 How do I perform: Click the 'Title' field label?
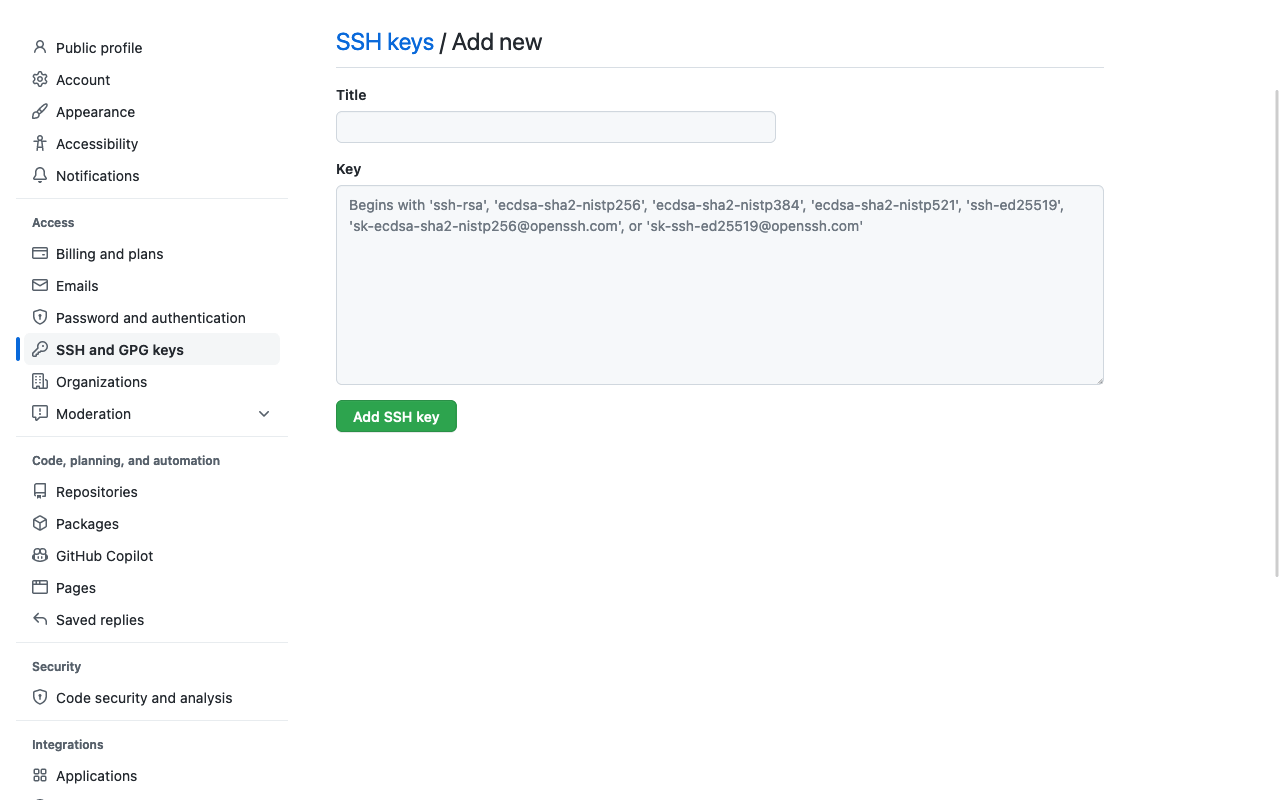coord(351,95)
